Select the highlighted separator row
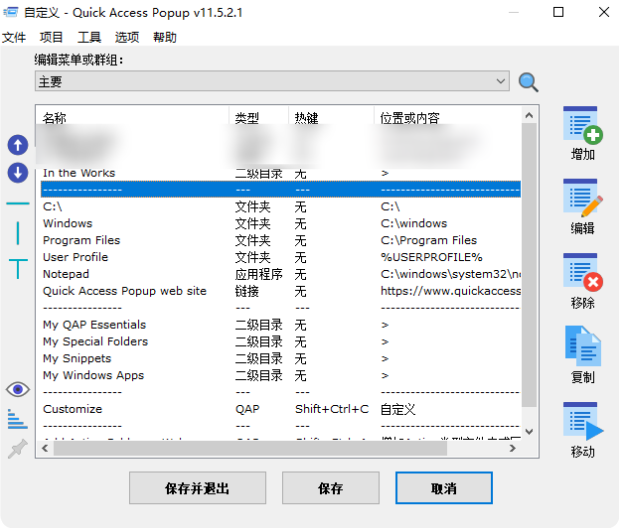619x528 pixels. pyautogui.click(x=281, y=190)
